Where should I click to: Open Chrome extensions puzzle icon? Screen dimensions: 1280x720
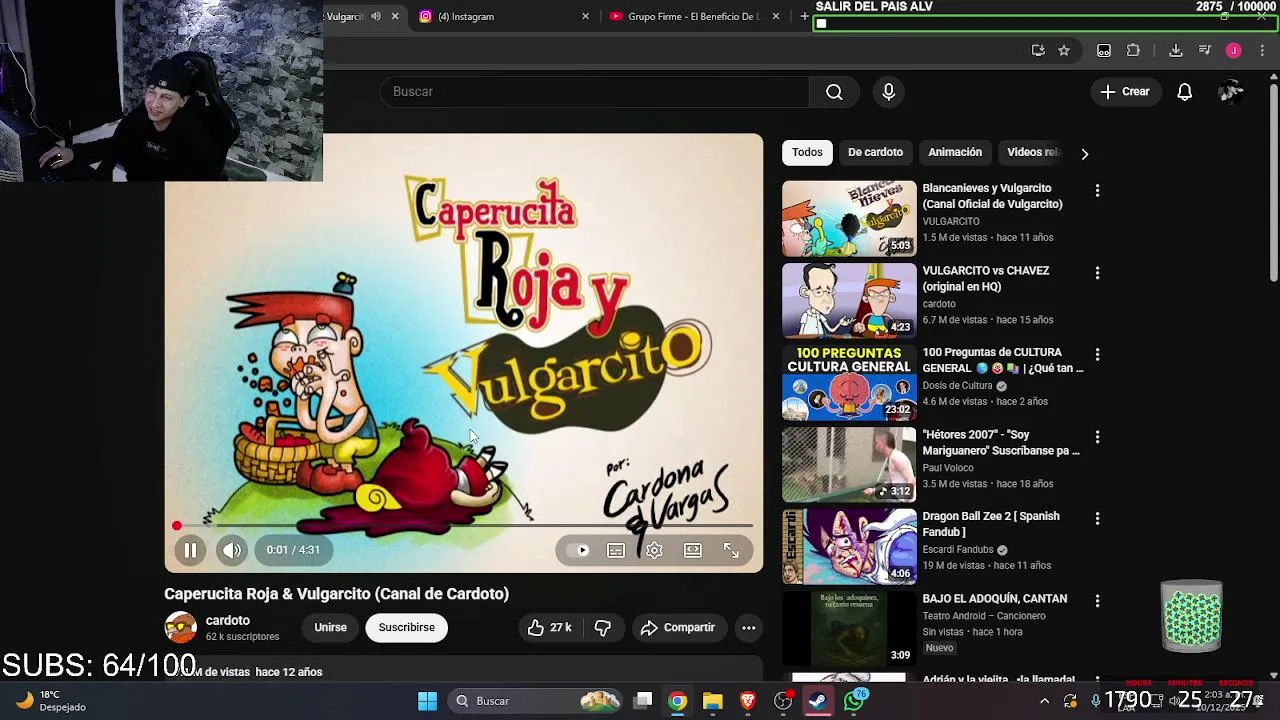[1133, 50]
